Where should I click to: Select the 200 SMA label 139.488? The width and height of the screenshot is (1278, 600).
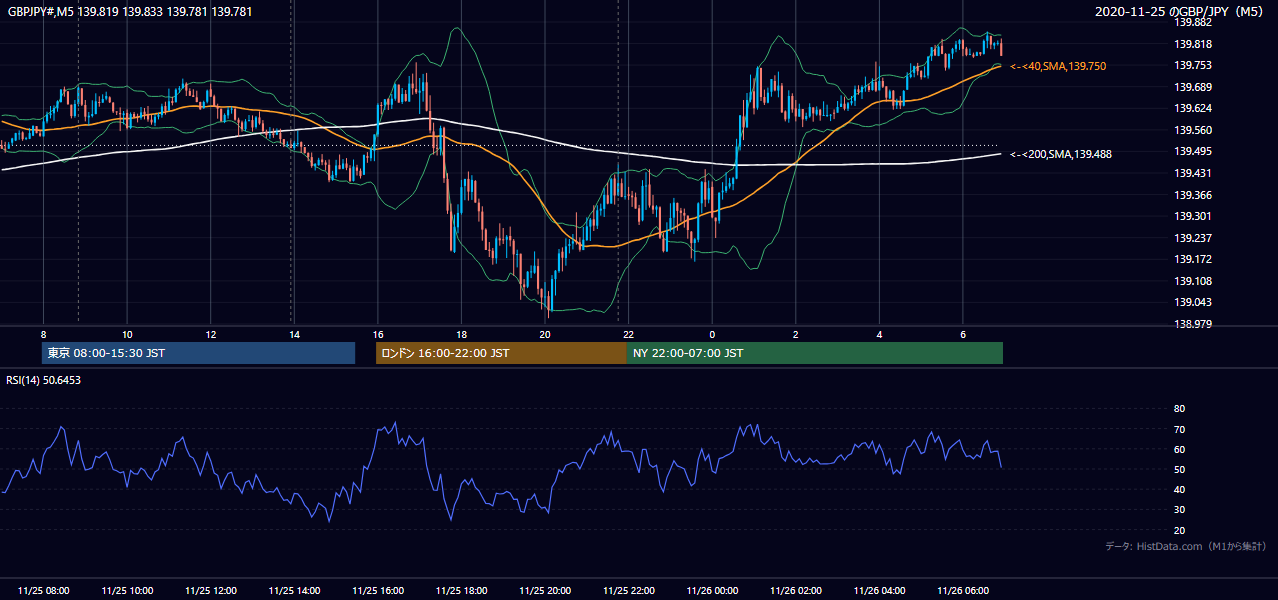1061,154
